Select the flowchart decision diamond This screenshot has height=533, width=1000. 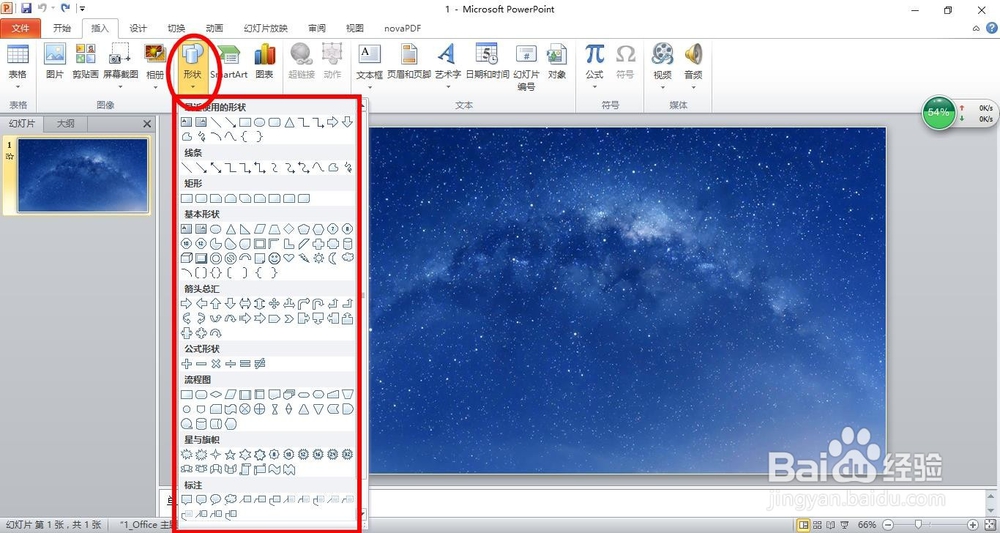point(216,394)
